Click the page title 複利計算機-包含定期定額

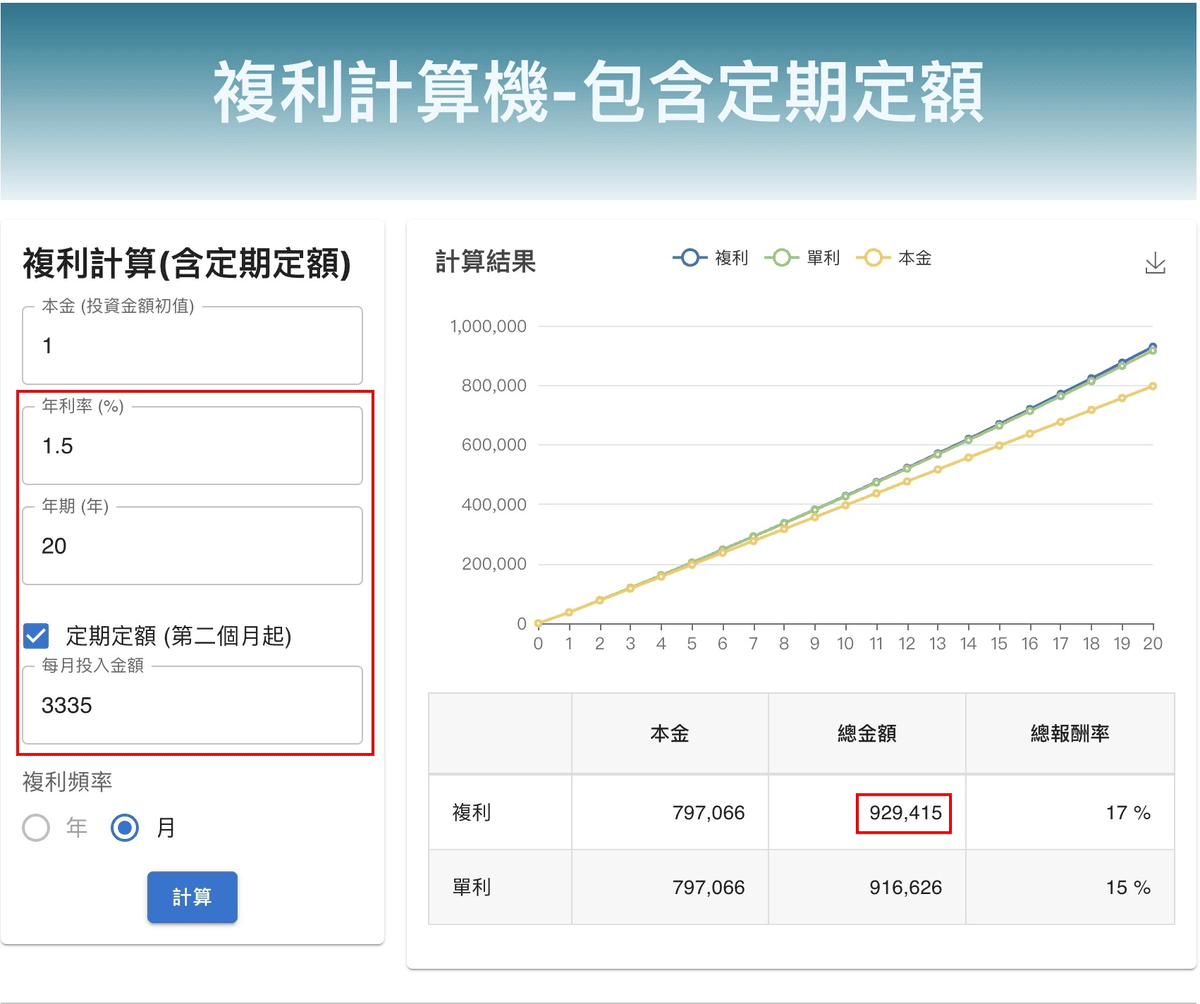(598, 93)
